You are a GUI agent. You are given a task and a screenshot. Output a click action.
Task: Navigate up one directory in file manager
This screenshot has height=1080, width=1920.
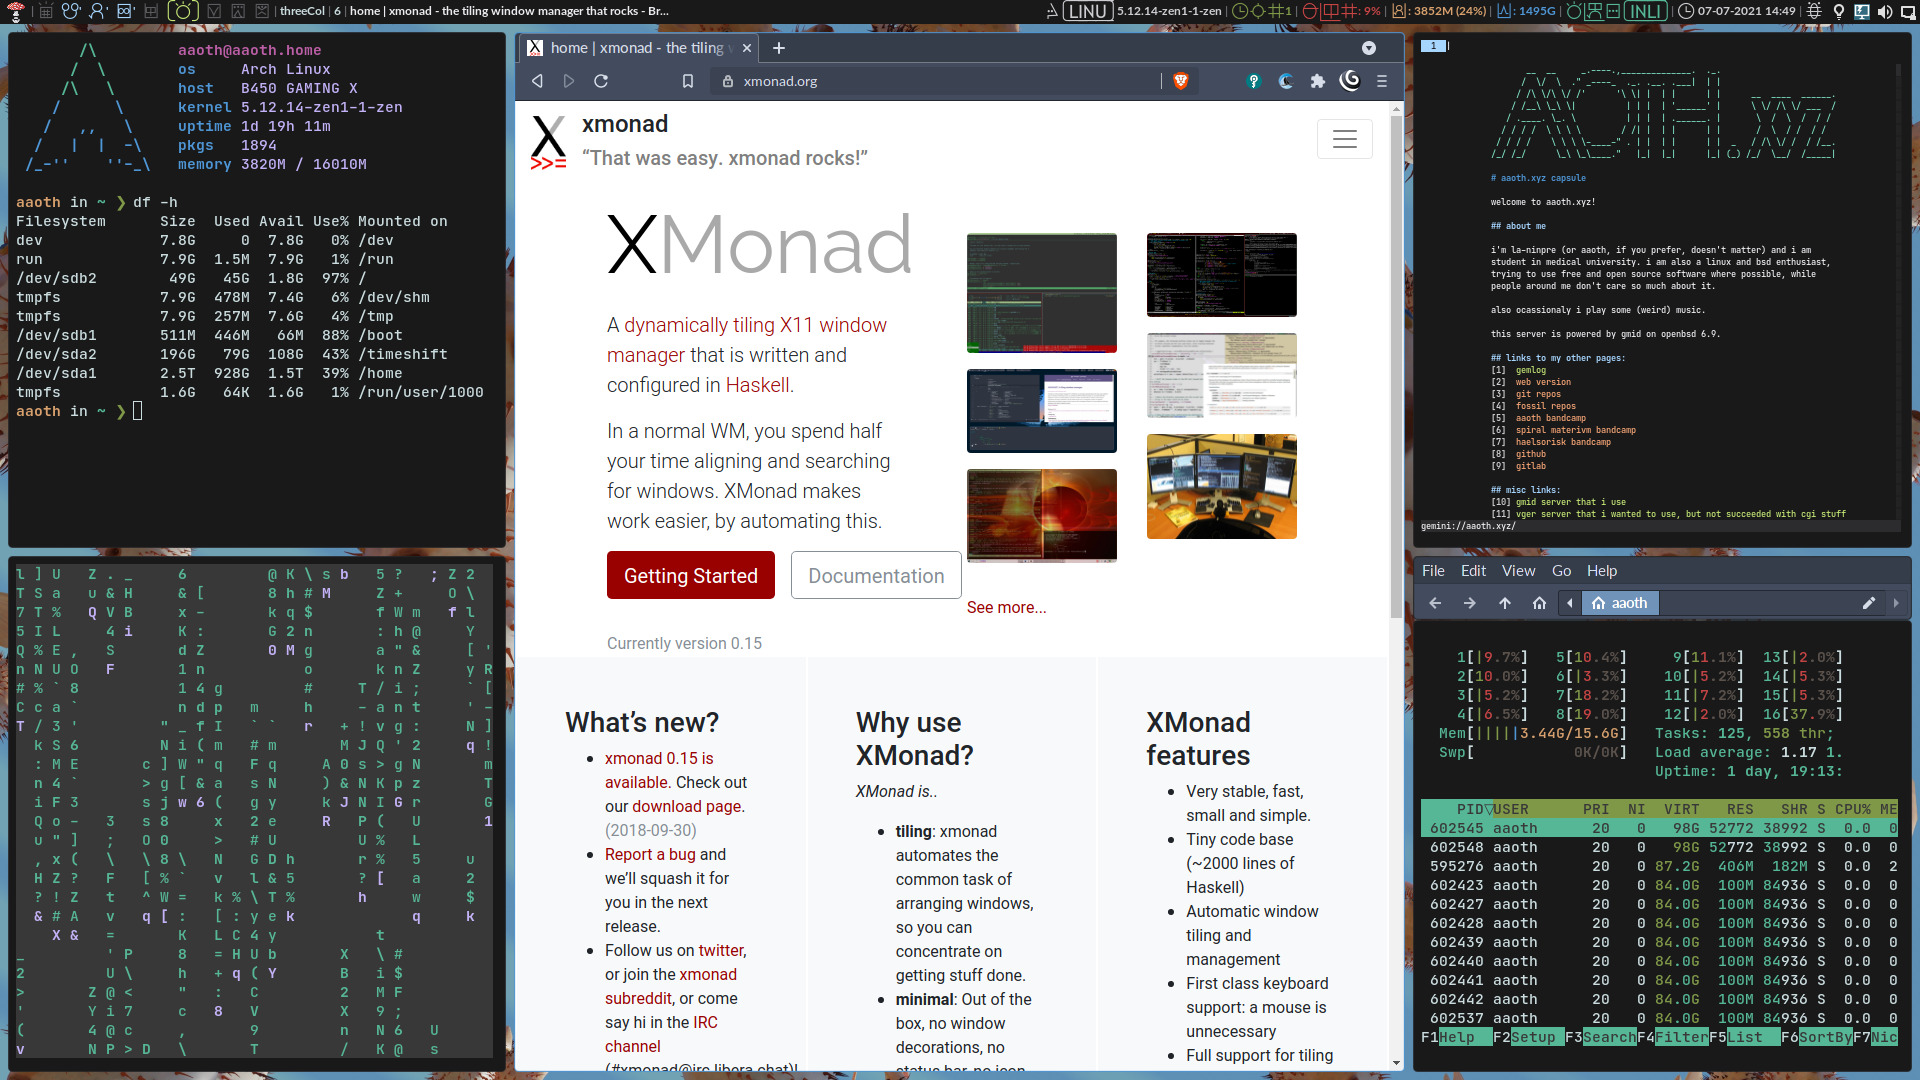pos(1504,603)
